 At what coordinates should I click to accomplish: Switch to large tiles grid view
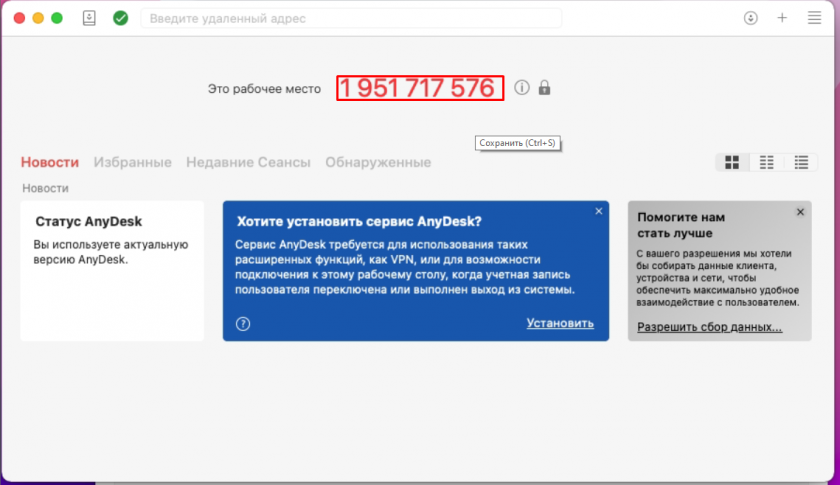click(x=732, y=162)
